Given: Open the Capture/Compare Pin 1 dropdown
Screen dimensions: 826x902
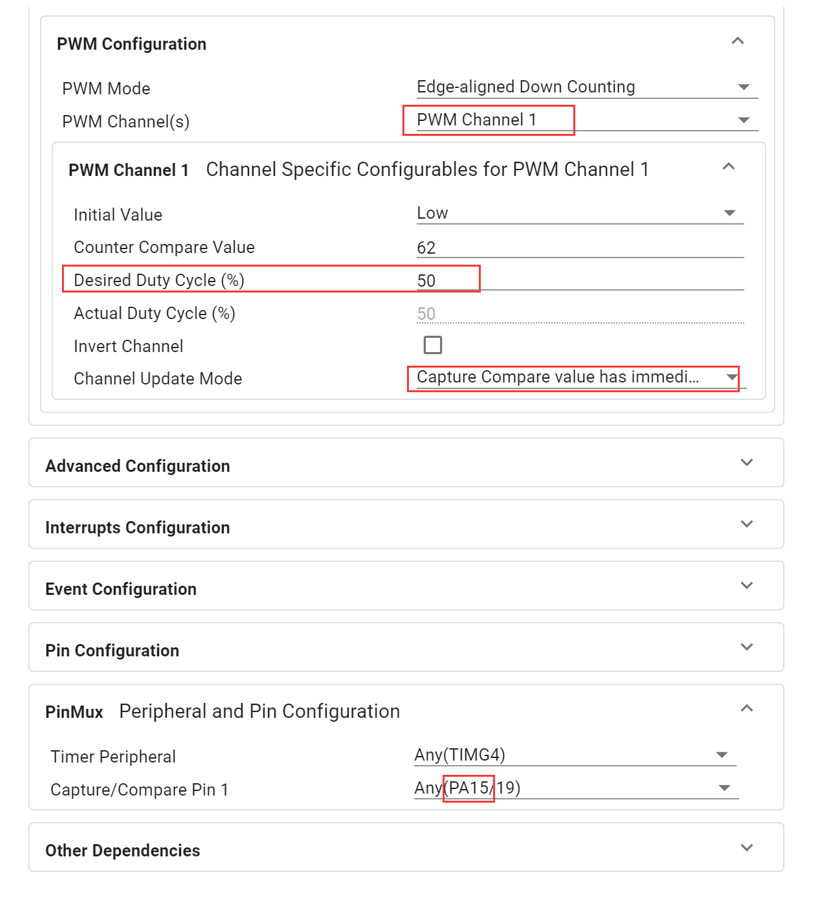Looking at the screenshot, I should [x=575, y=788].
